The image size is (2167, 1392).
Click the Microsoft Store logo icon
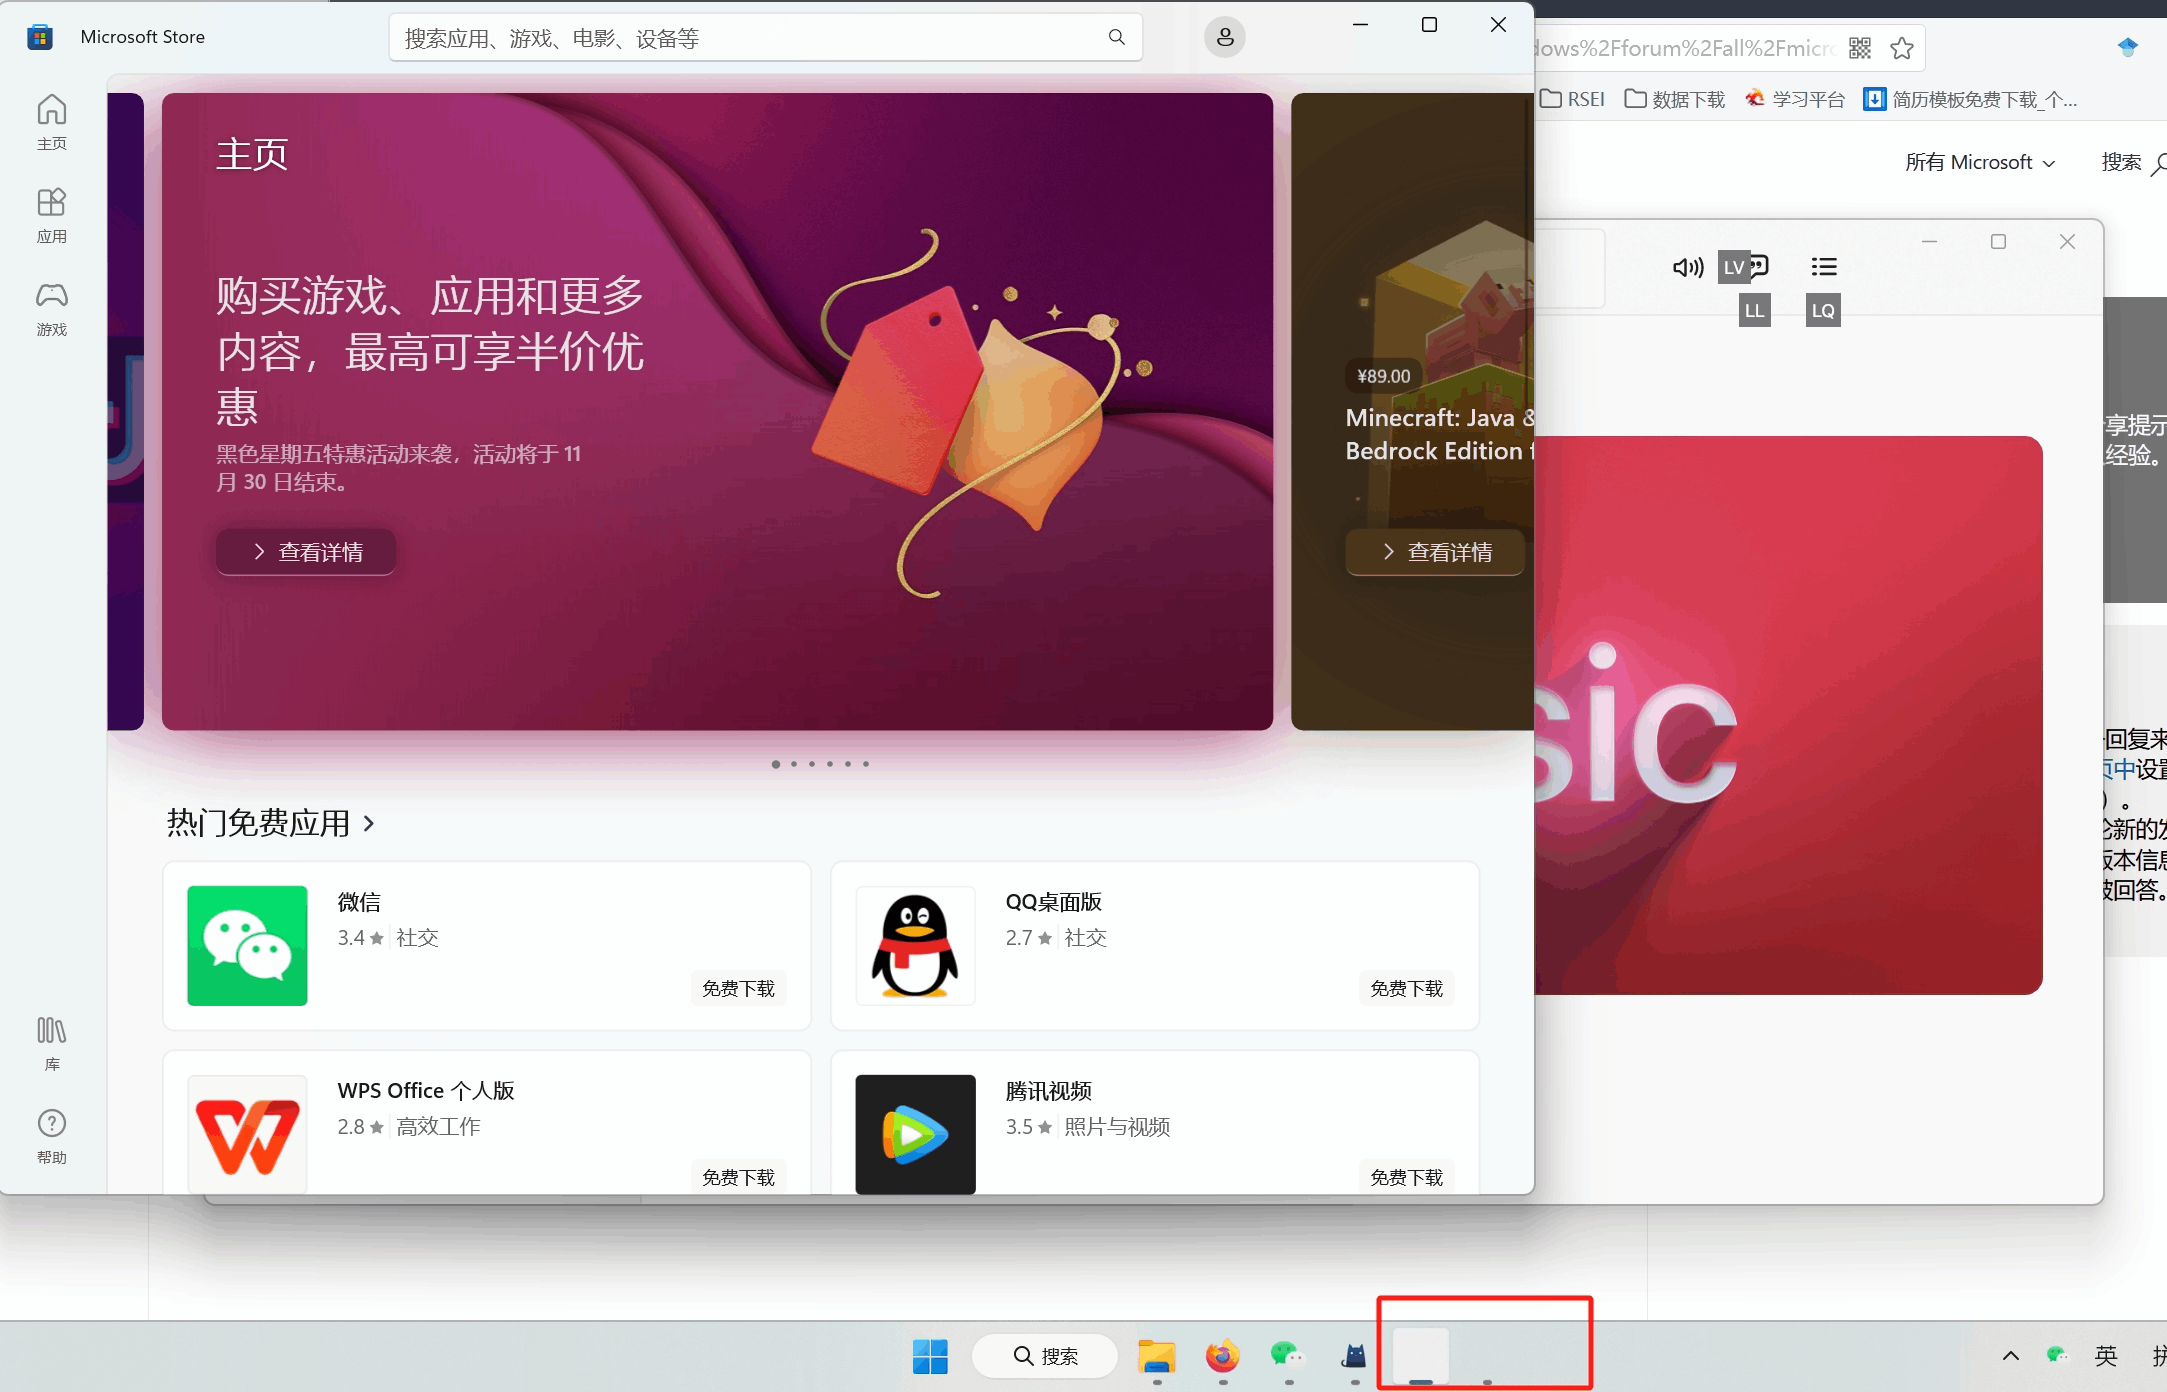coord(40,37)
